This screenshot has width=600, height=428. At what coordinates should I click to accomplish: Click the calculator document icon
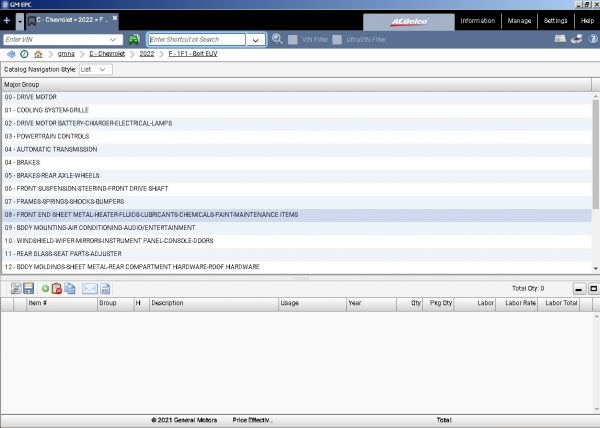click(106, 289)
